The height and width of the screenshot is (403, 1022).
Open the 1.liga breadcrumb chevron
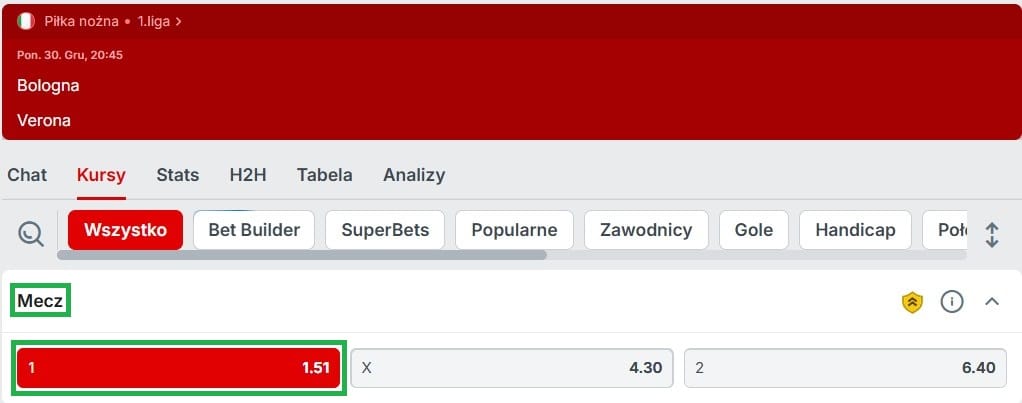tap(179, 22)
